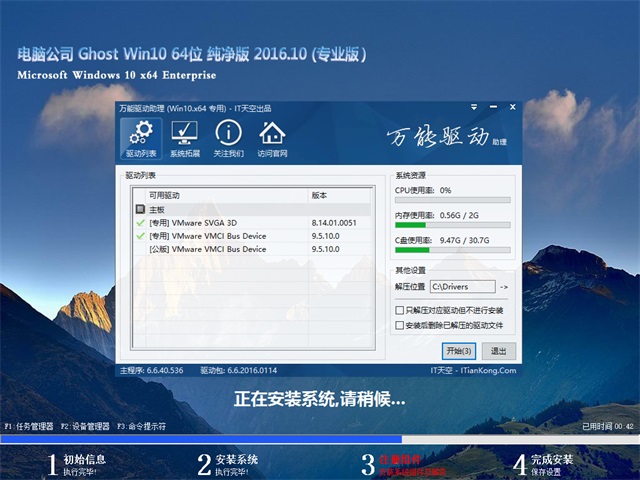This screenshot has width=640, height=480.
Task: Click the 内存使用率 memory usage bar
Action: (453, 225)
